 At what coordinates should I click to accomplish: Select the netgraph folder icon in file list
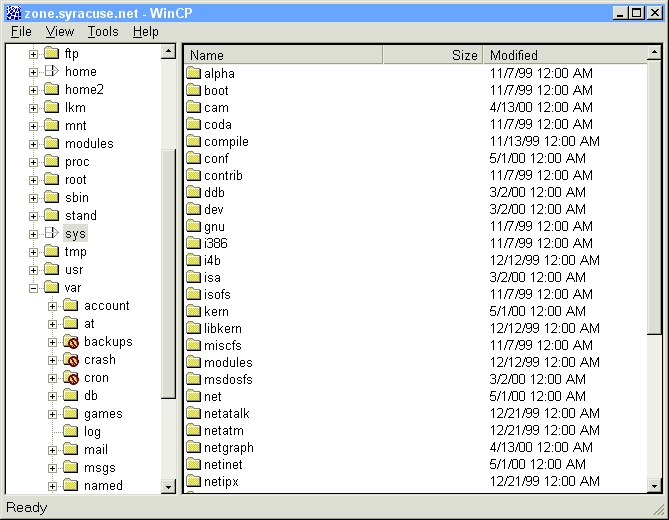(194, 448)
